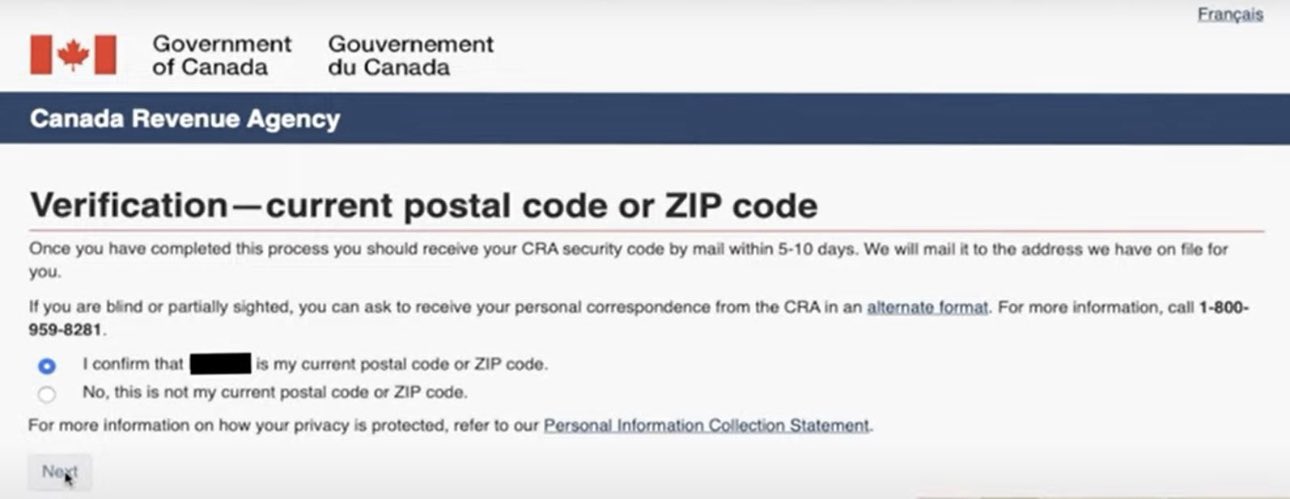The height and width of the screenshot is (499, 1290).
Task: Click the 'No, this is not my current postal code' label
Action: pyautogui.click(x=275, y=392)
